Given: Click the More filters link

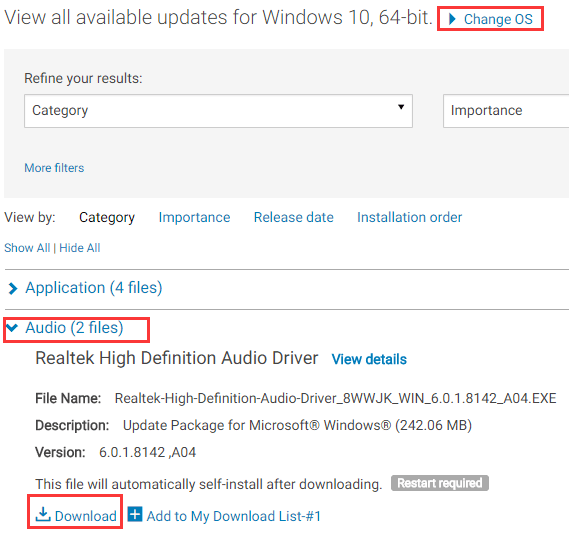Looking at the screenshot, I should 54,168.
